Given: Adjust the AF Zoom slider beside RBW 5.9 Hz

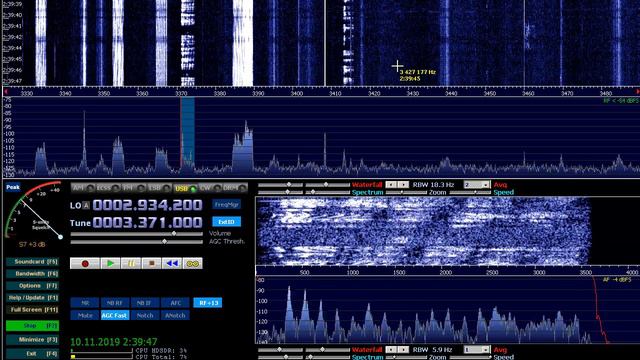Looking at the screenshot, I should point(406,357).
